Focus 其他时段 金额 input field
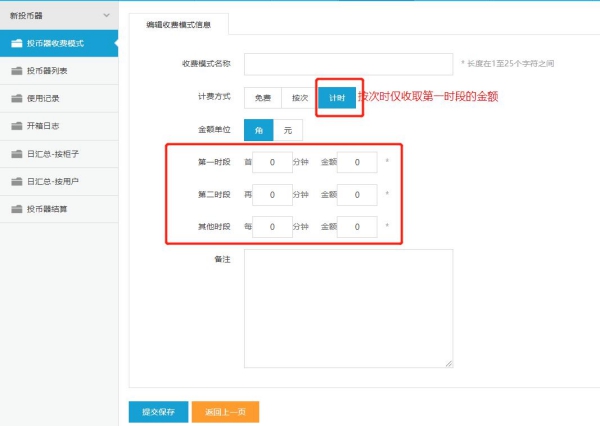This screenshot has height=426, width=600. point(357,227)
